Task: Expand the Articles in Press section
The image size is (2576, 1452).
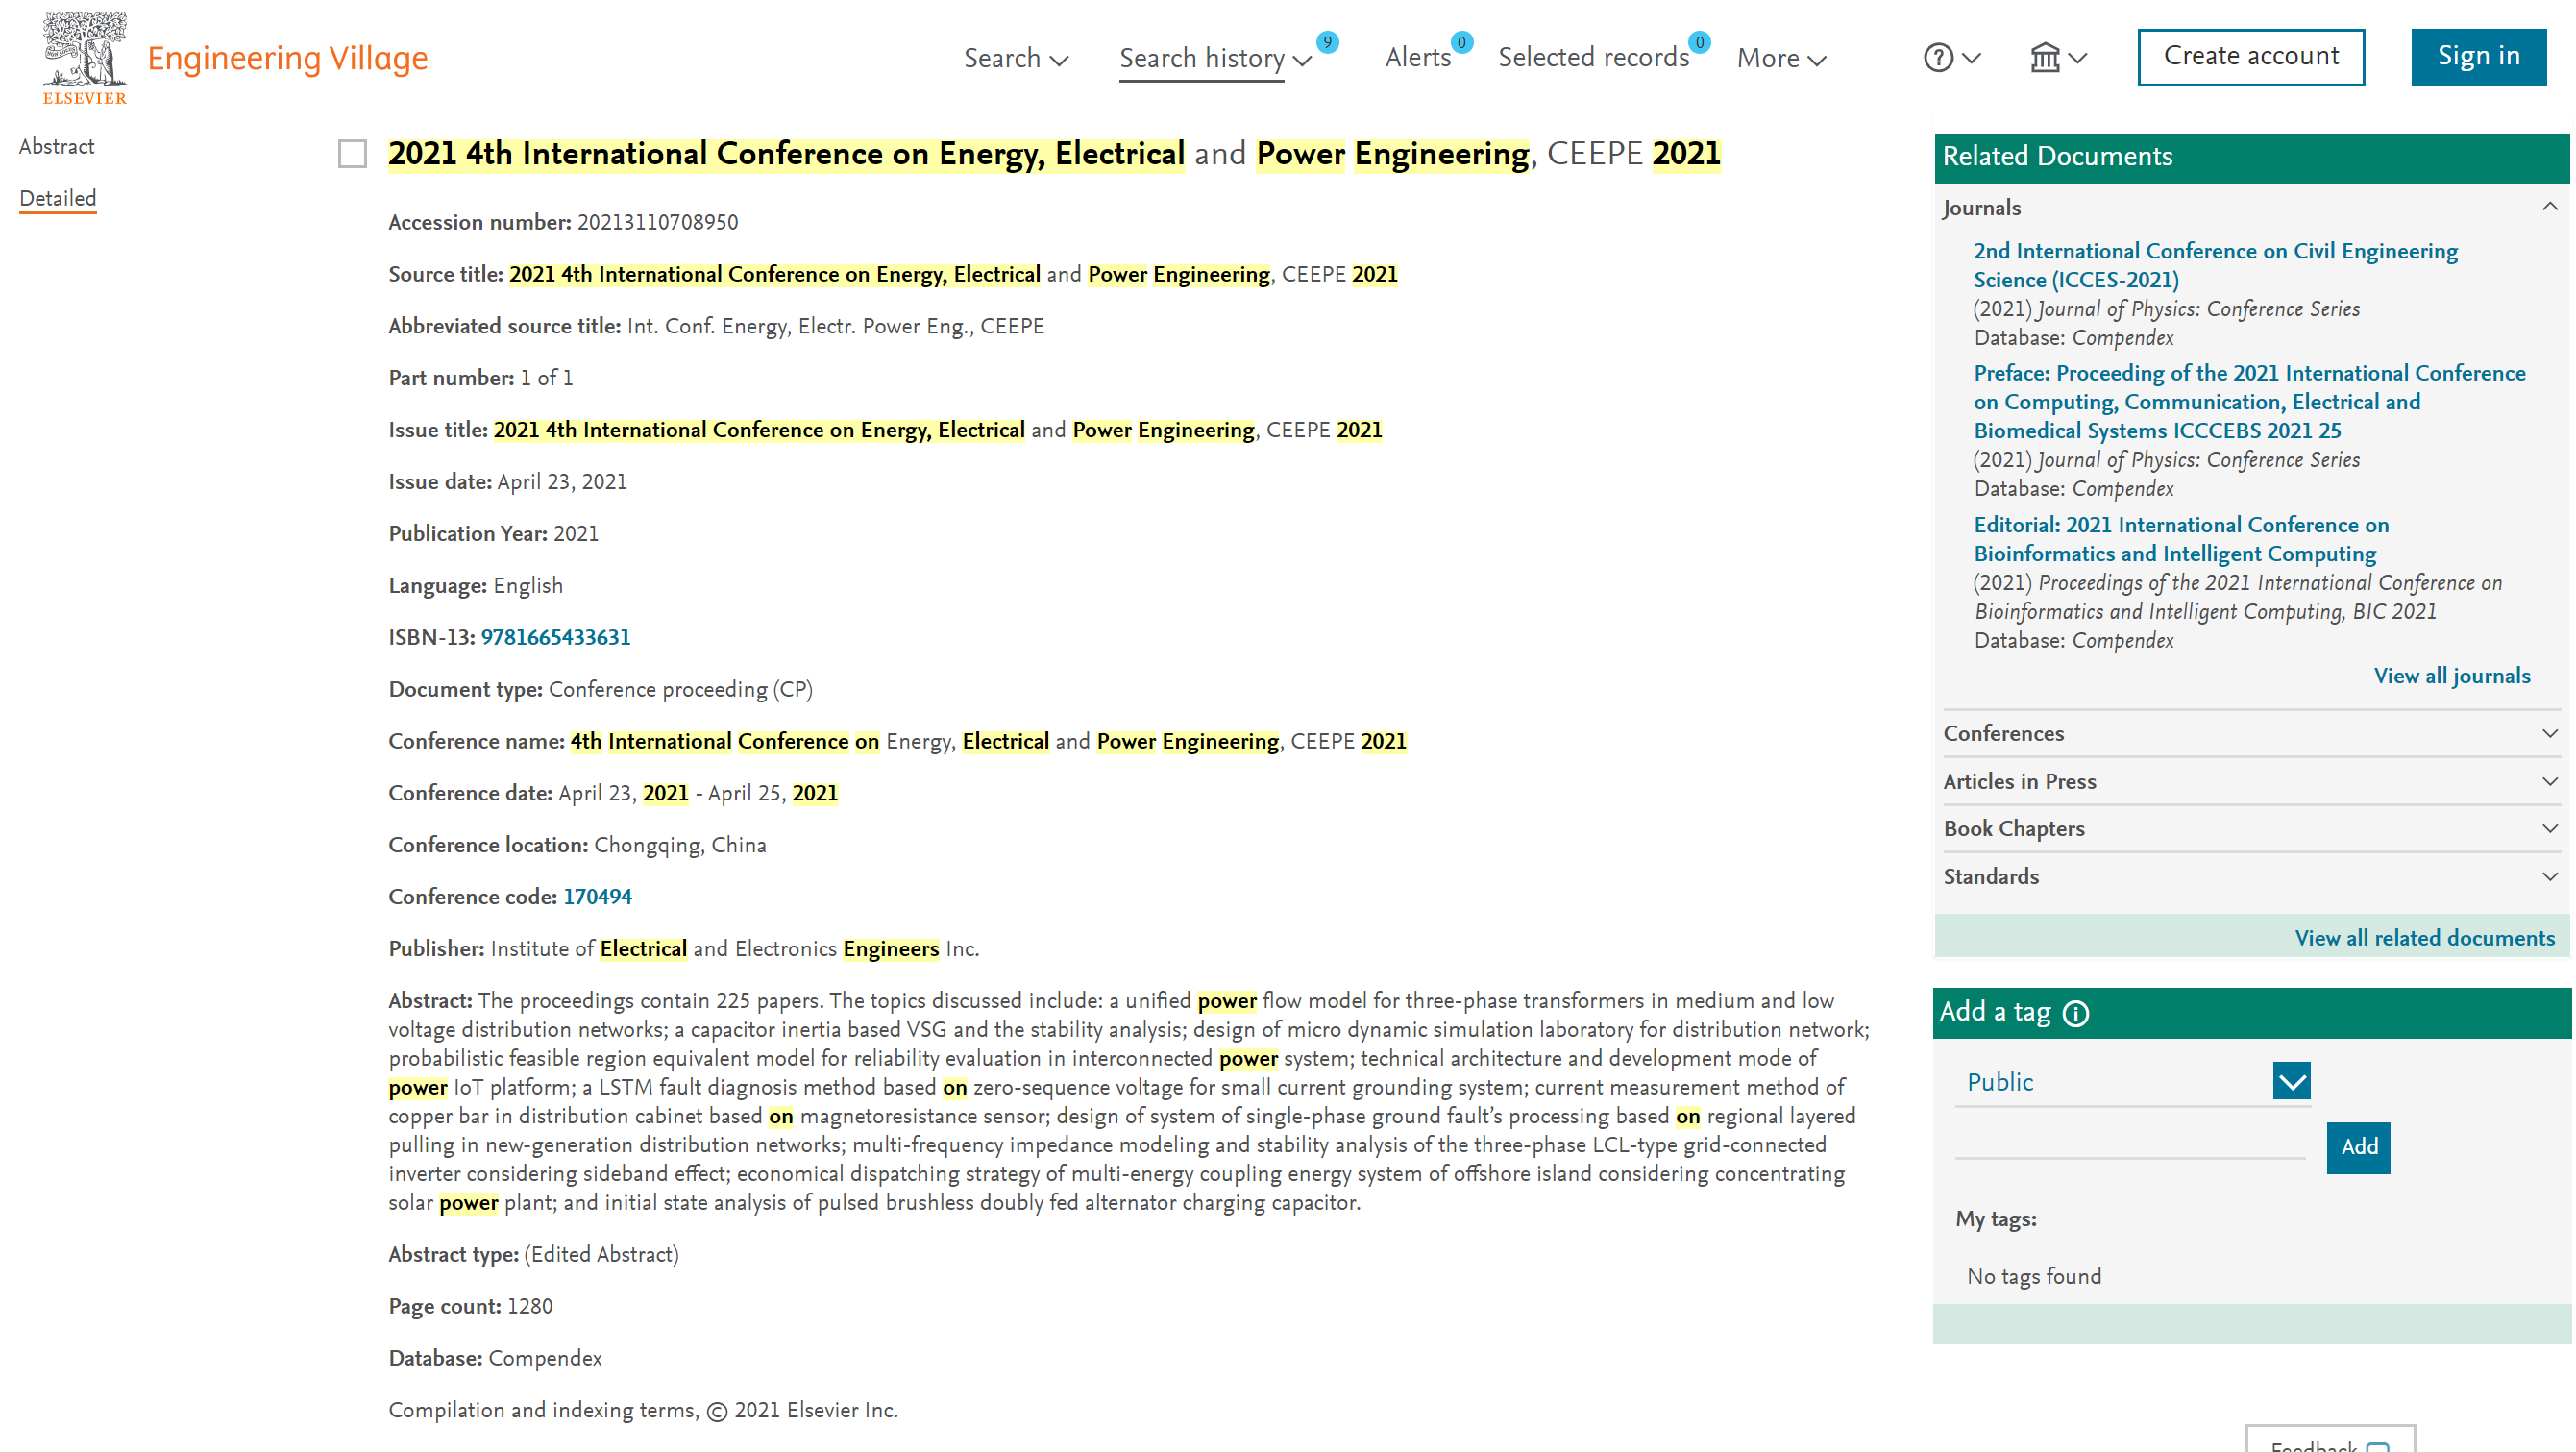Action: click(2549, 781)
